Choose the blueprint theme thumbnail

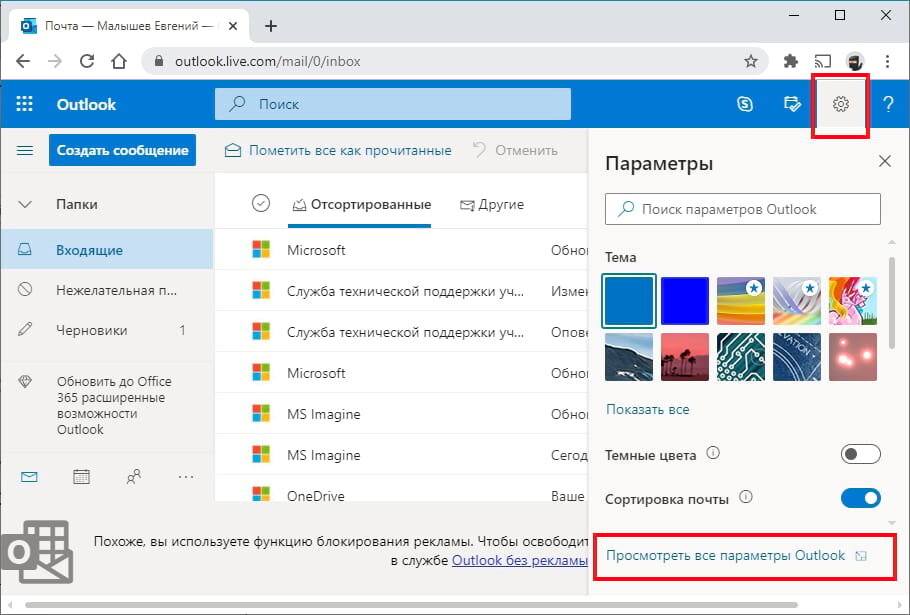797,357
